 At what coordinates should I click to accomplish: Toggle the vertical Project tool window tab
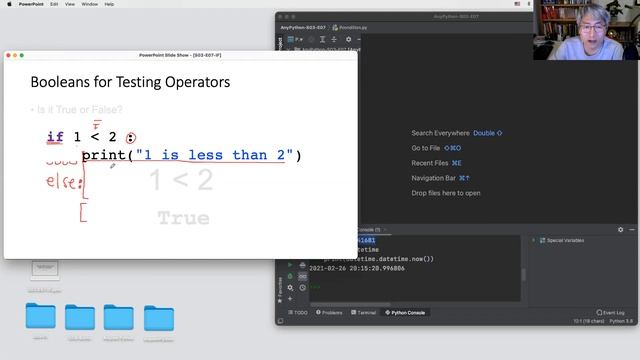pos(280,43)
